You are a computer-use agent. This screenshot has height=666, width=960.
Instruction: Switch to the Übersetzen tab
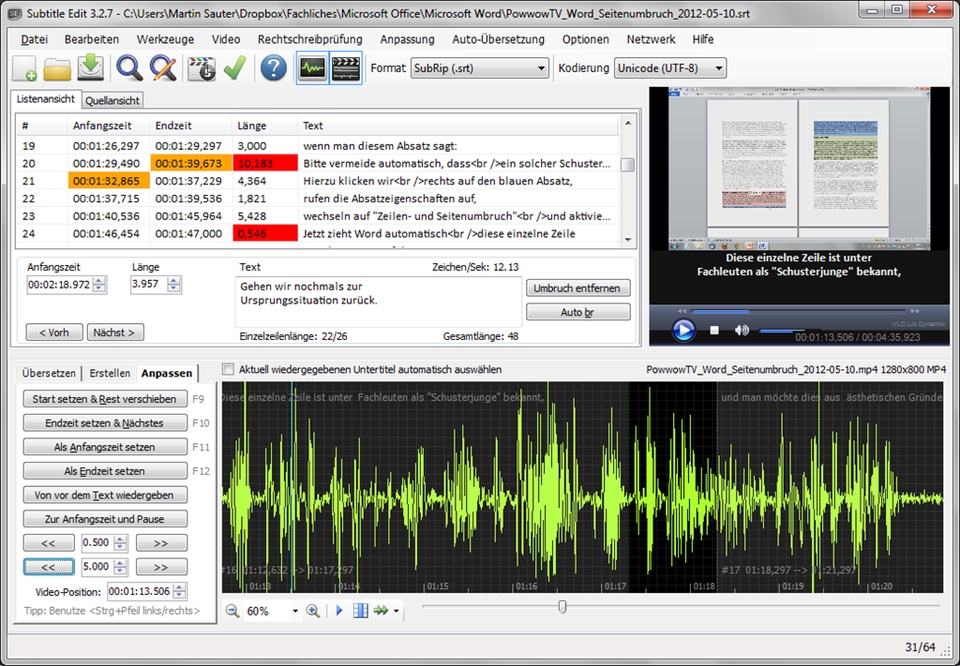[48, 373]
